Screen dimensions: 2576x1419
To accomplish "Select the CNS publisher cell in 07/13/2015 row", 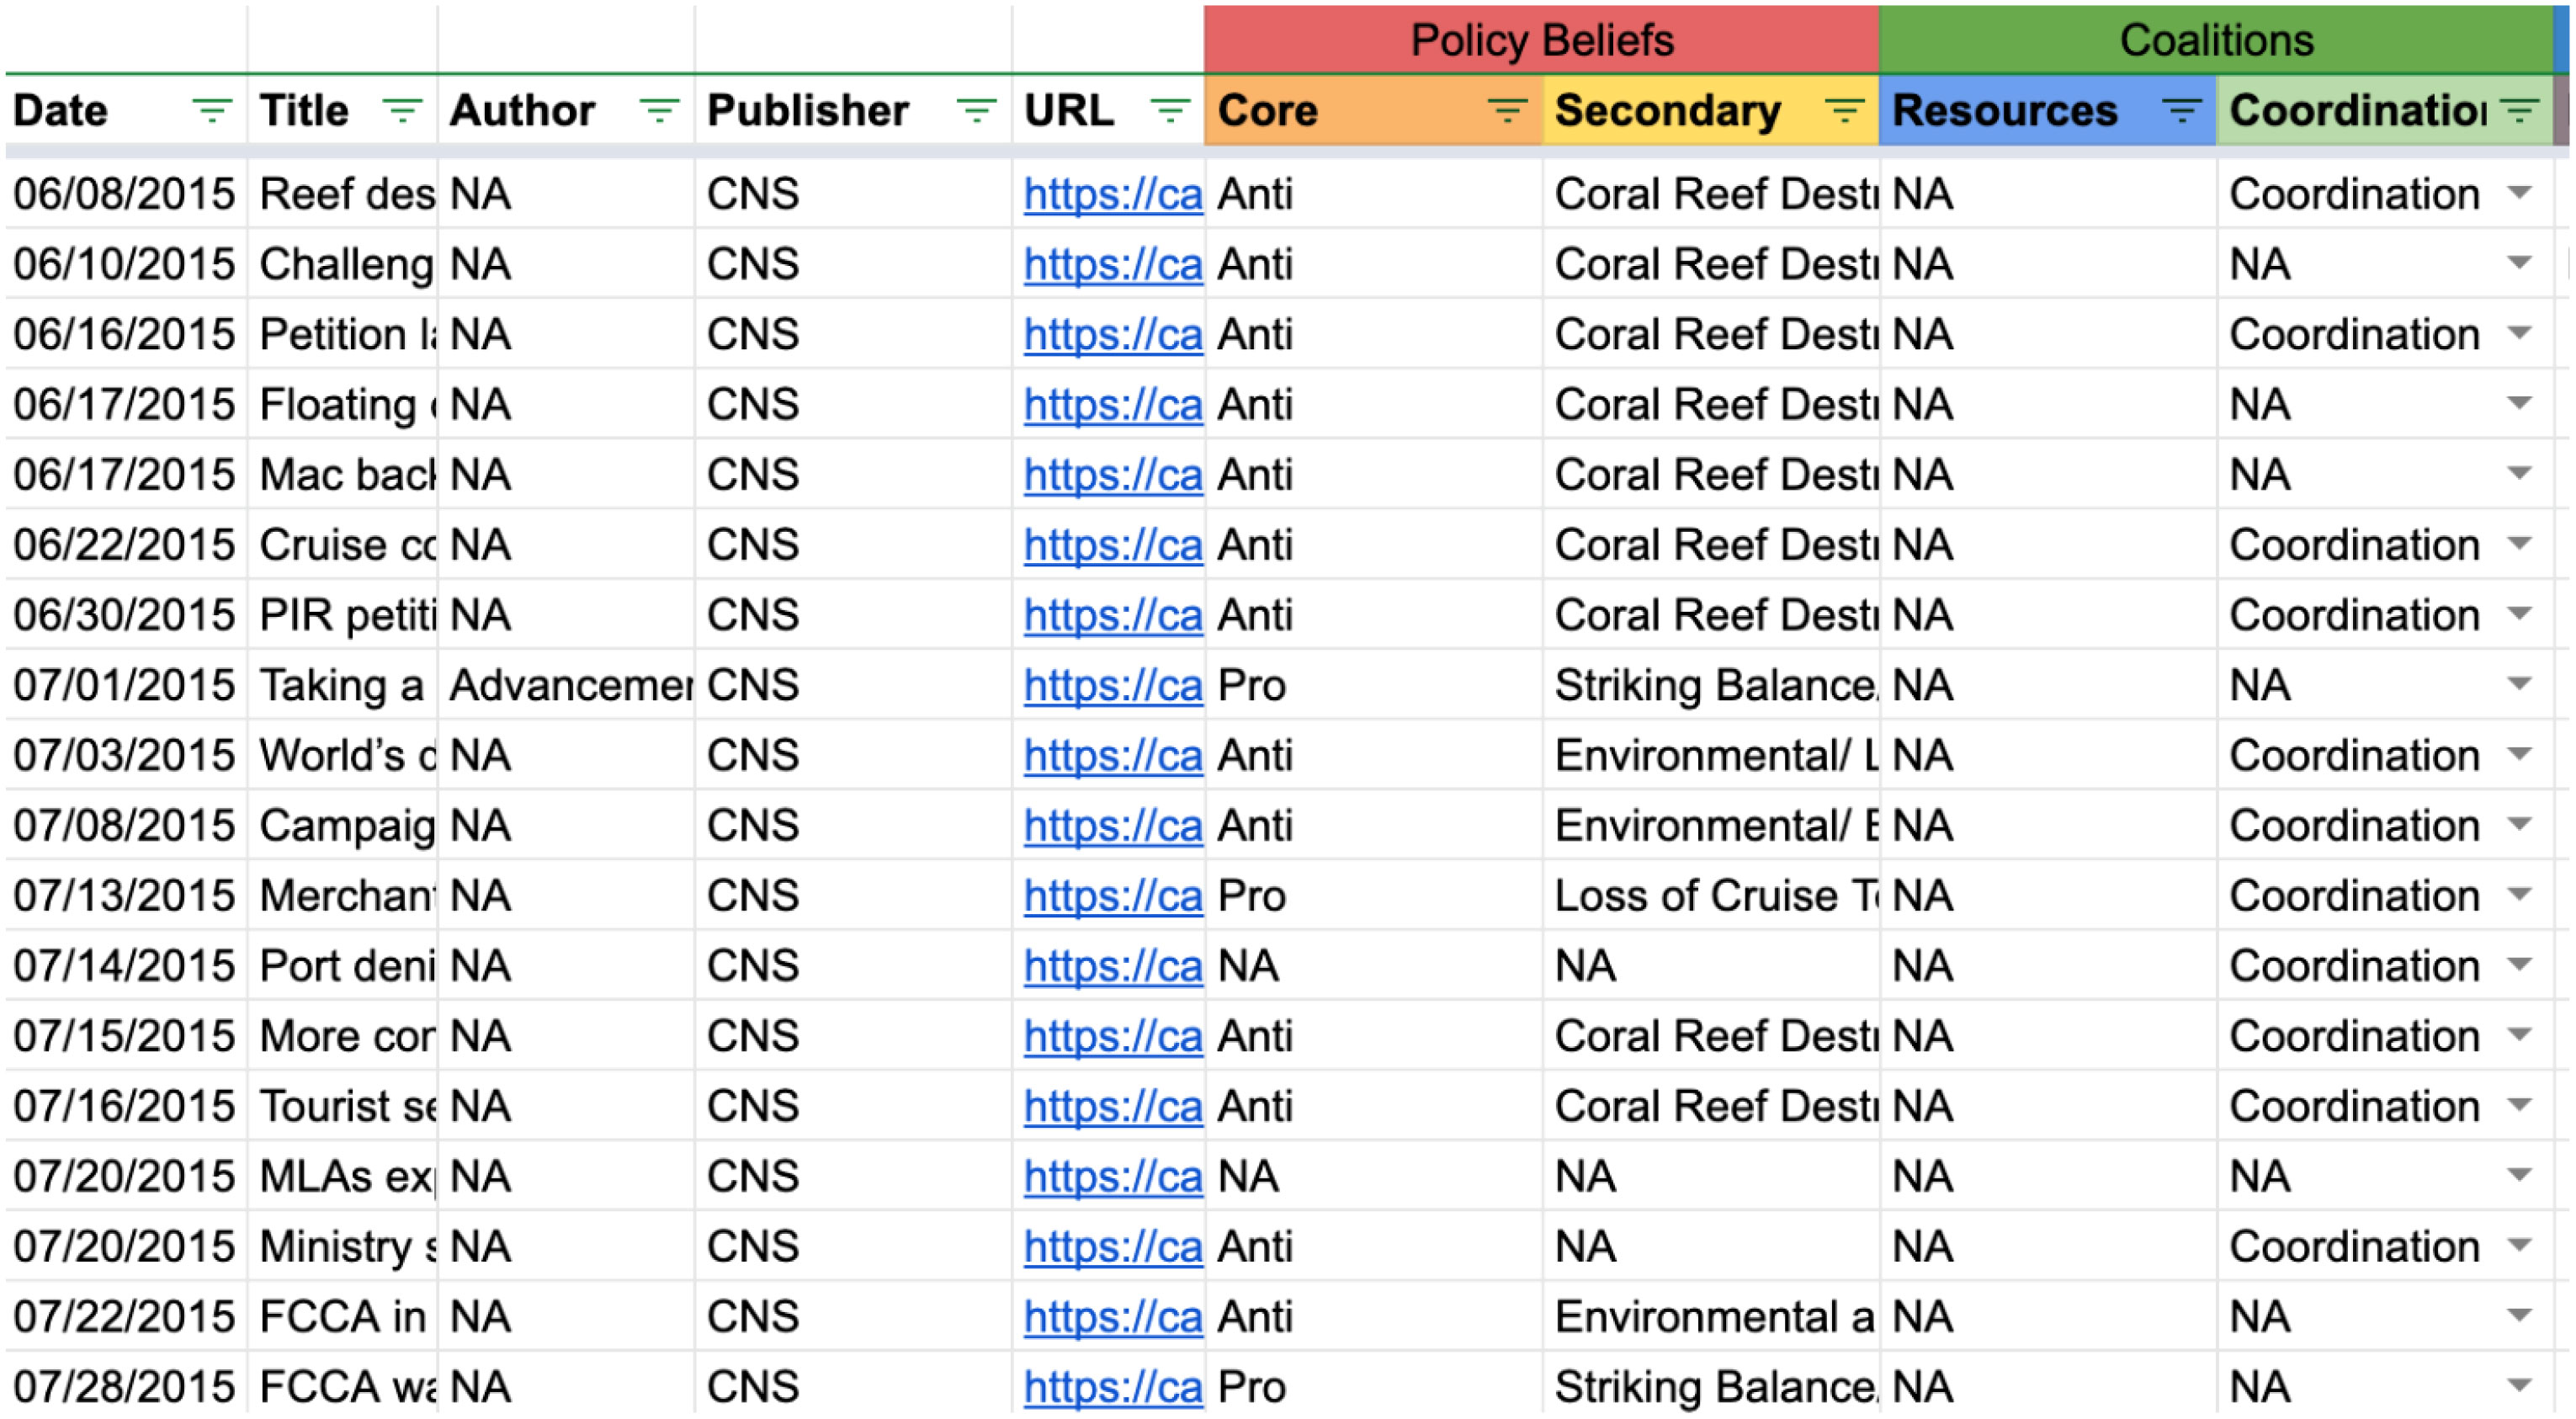I will click(853, 895).
